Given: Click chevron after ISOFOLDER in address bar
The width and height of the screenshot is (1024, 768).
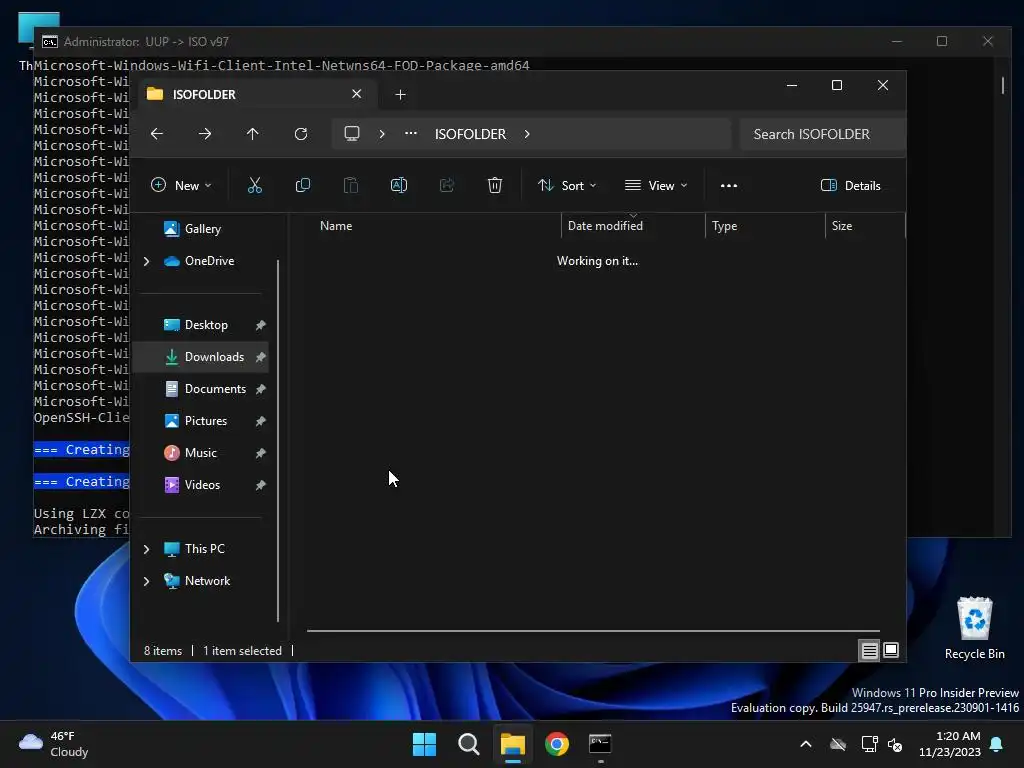Looking at the screenshot, I should [x=527, y=134].
